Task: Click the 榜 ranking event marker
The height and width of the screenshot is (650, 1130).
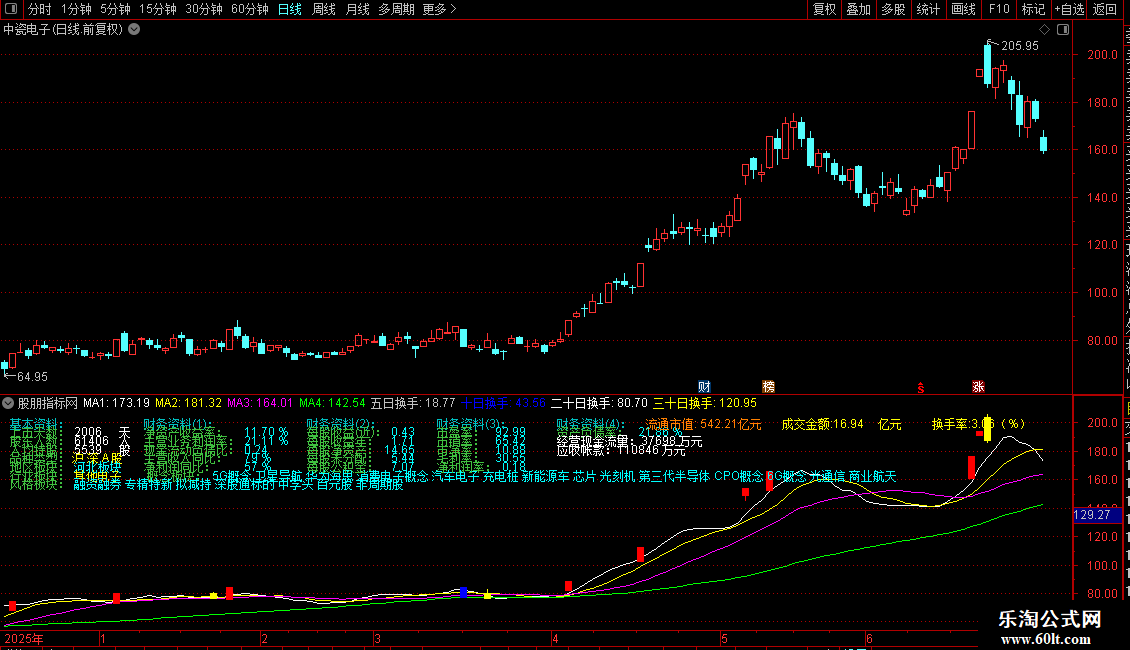Action: point(769,387)
